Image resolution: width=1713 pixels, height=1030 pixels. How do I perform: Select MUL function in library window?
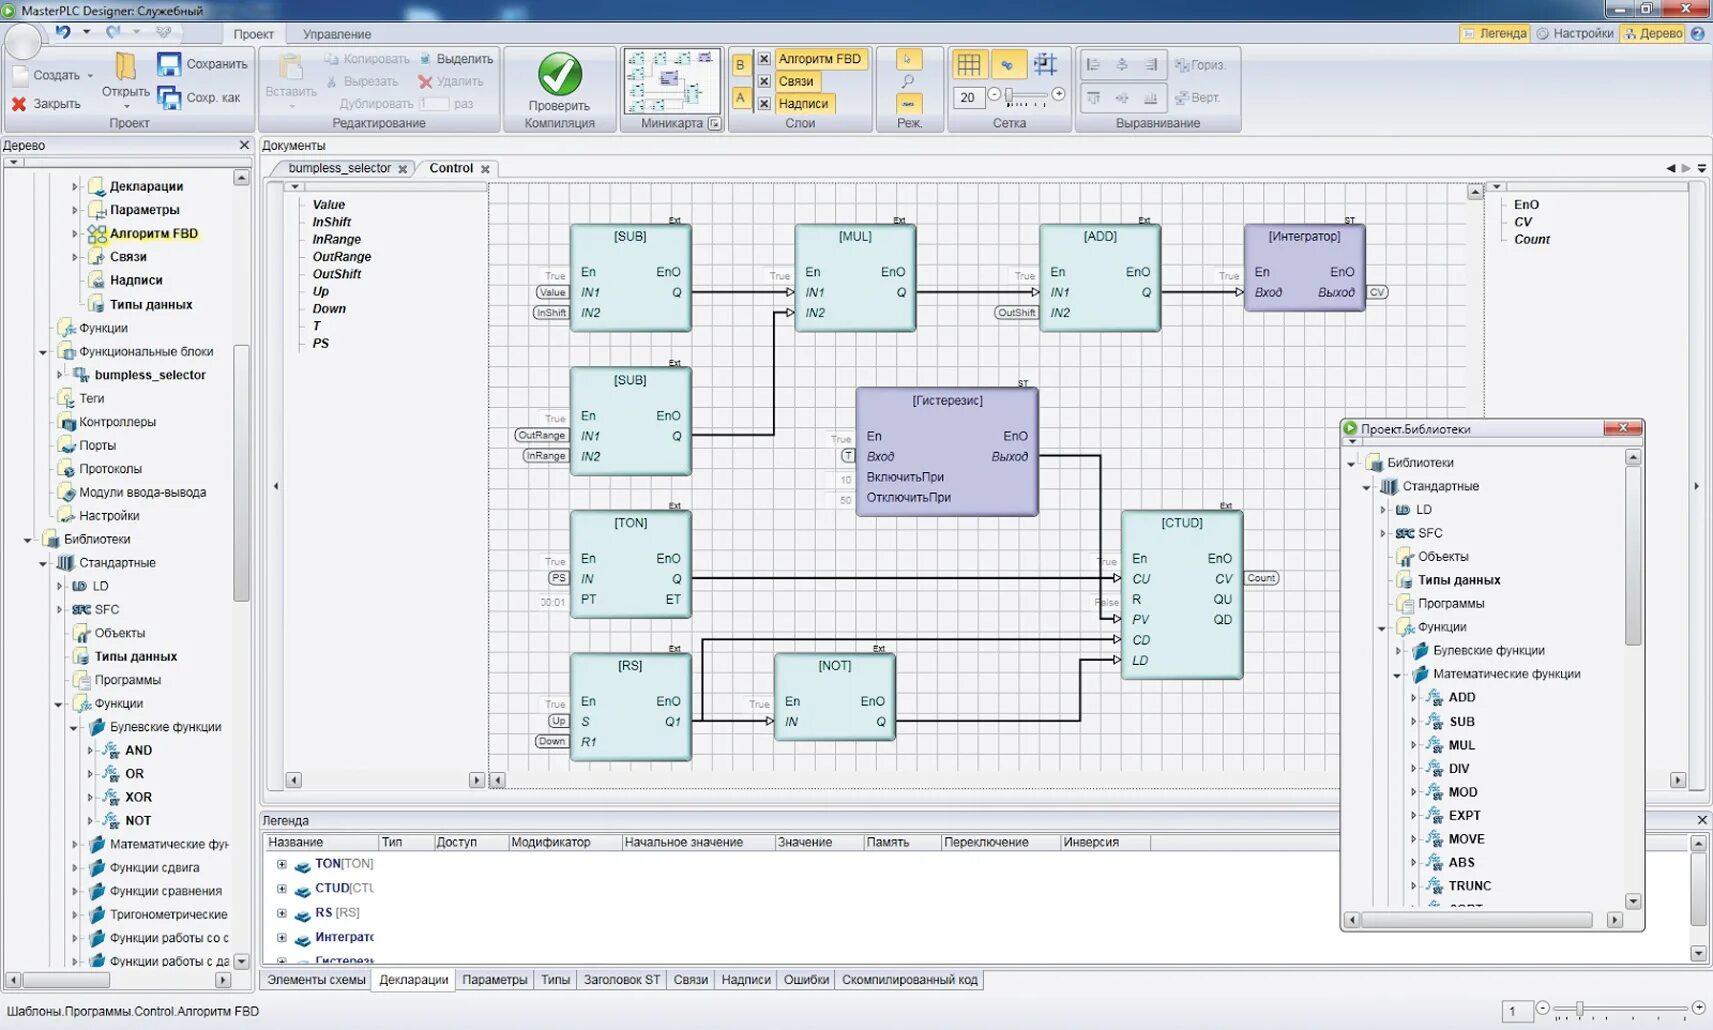click(1461, 745)
